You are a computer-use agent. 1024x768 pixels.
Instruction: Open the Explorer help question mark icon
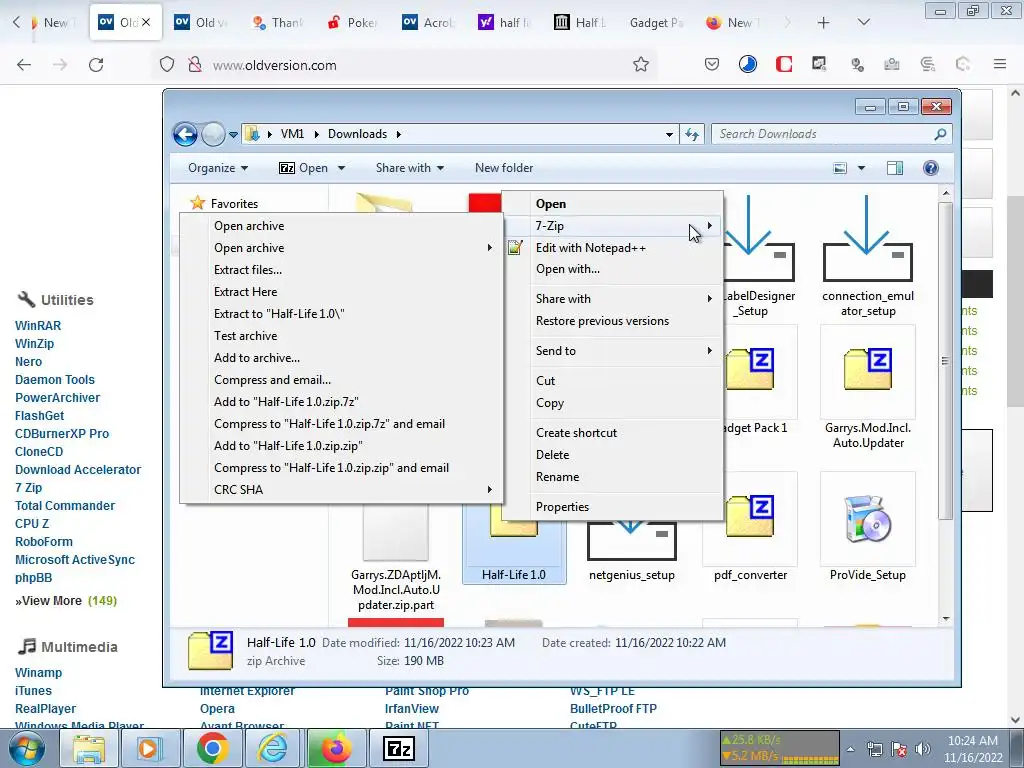coord(931,168)
